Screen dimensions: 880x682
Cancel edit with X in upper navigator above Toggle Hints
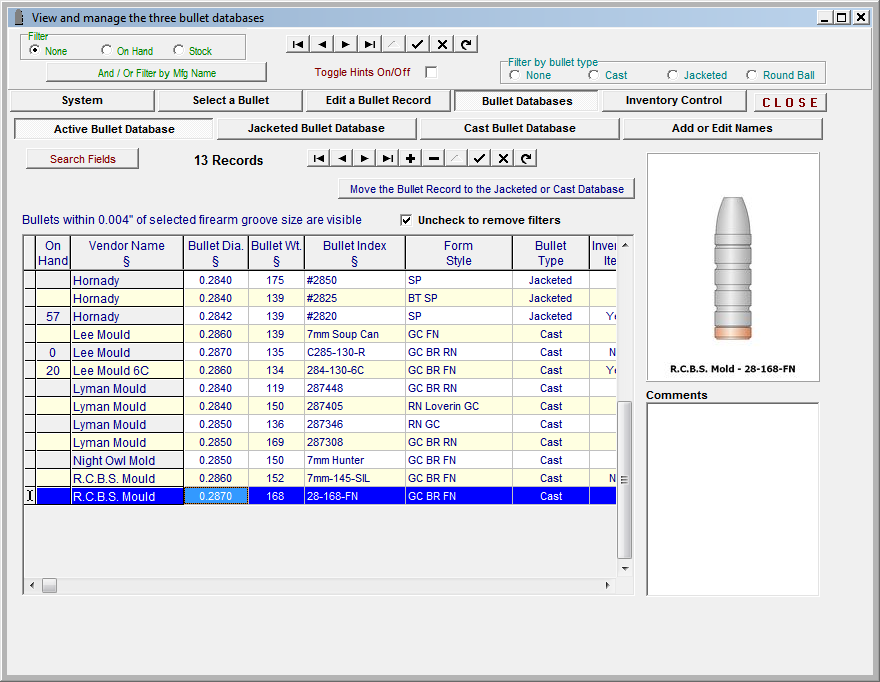[442, 44]
